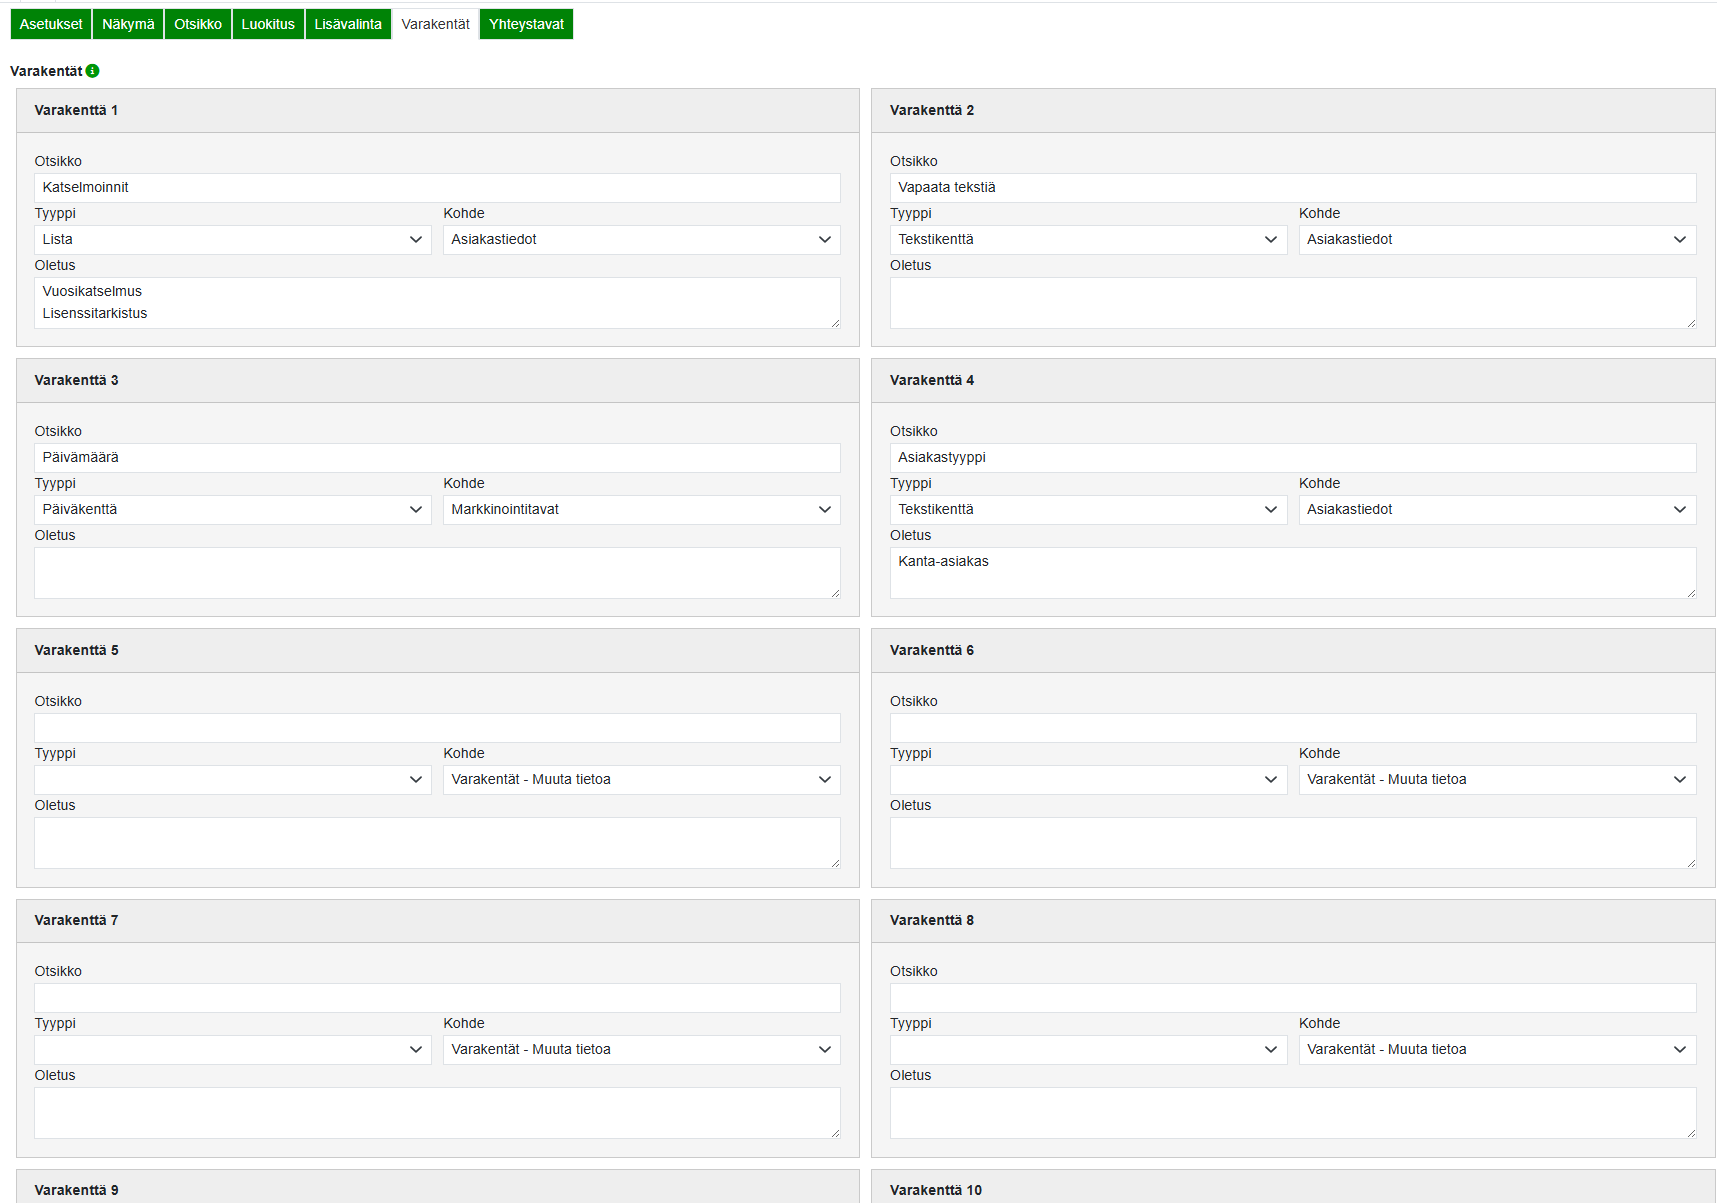Click the info icon beside Varakentät heading

93,71
